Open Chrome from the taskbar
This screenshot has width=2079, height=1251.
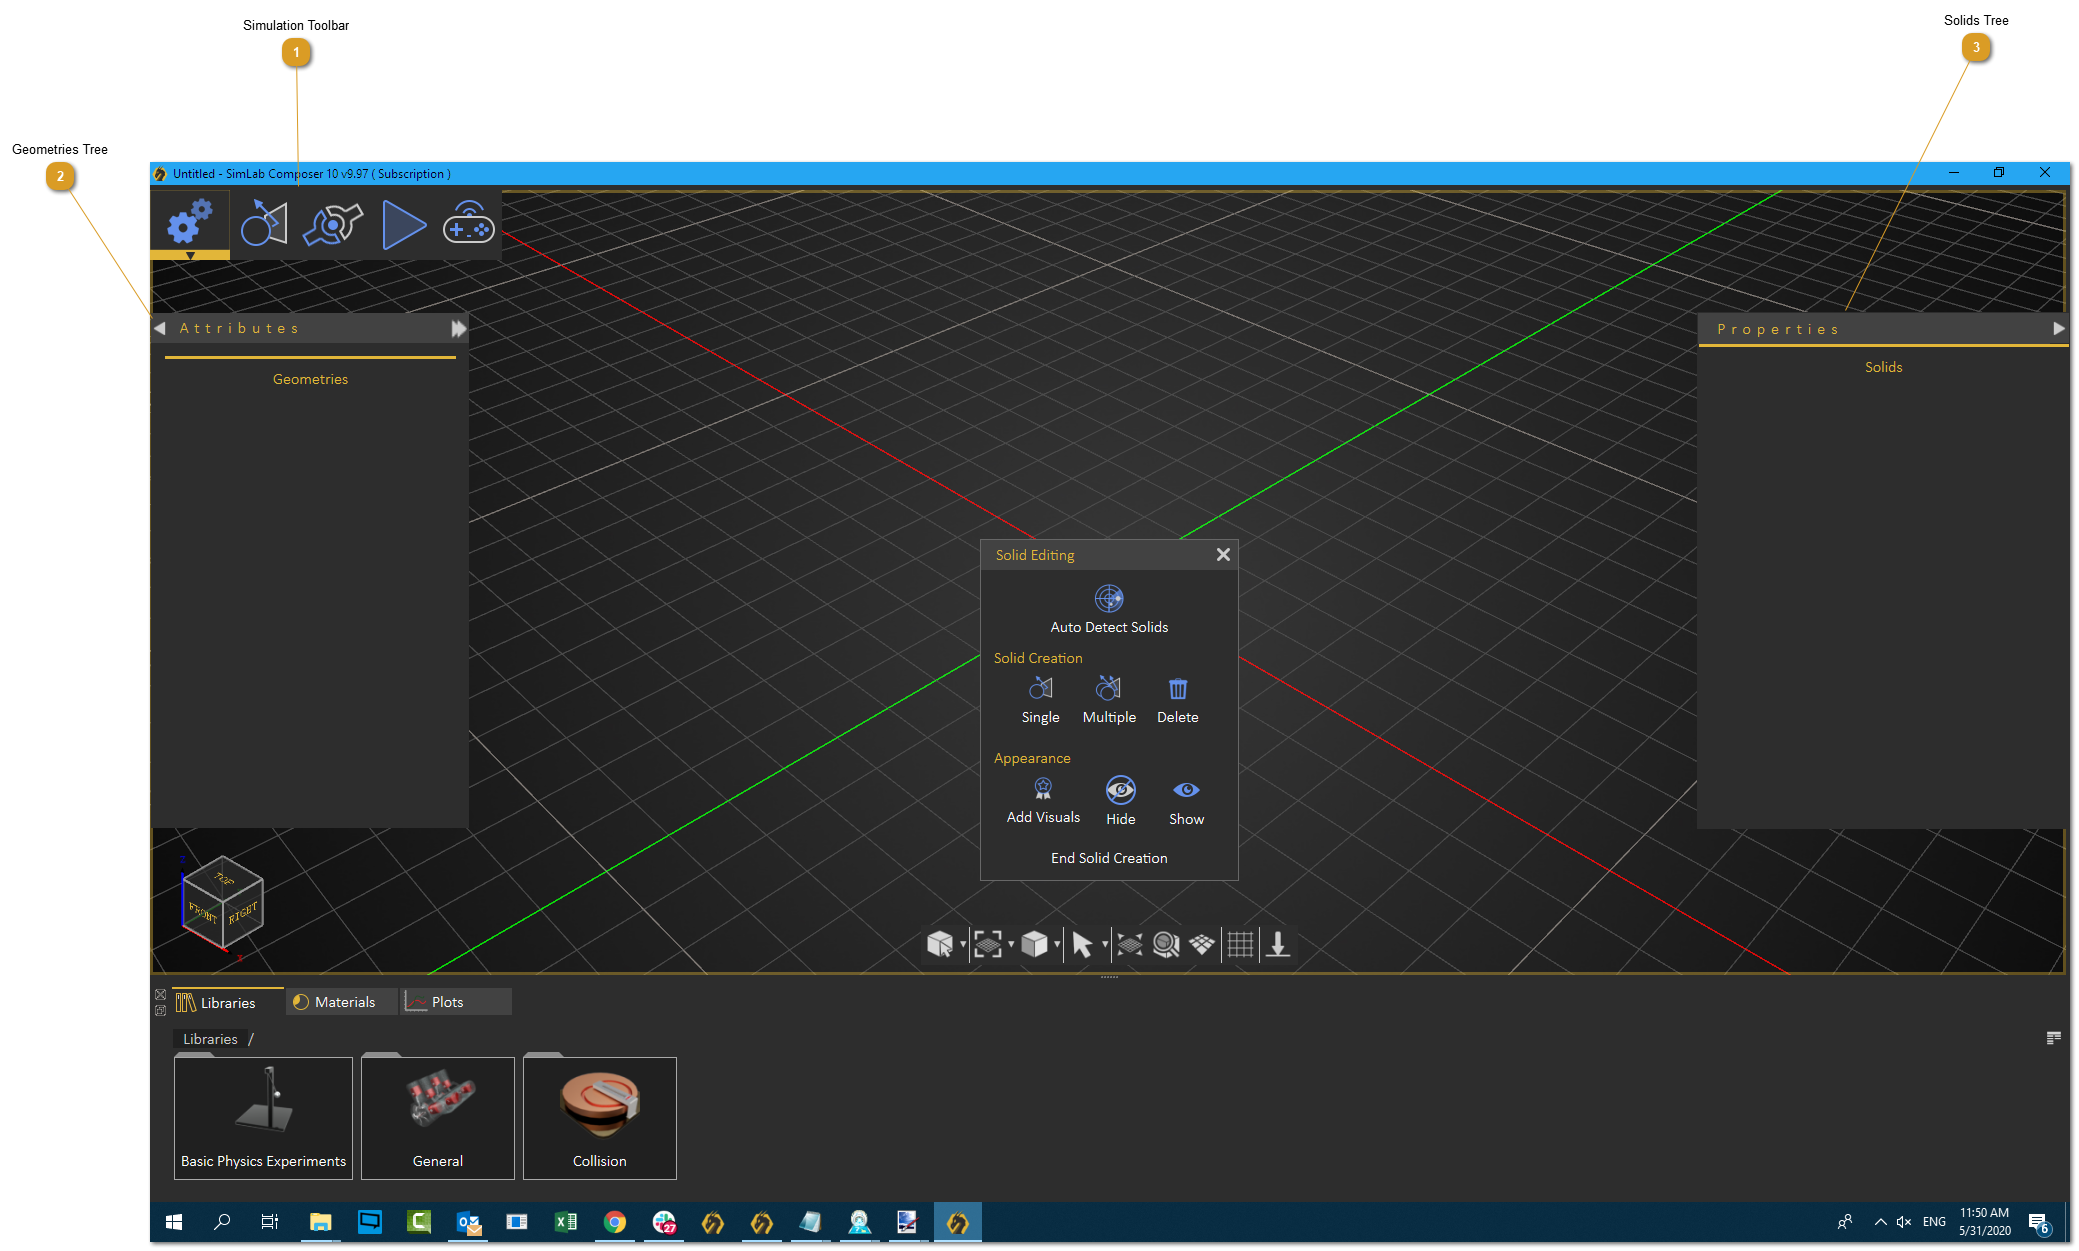click(614, 1222)
